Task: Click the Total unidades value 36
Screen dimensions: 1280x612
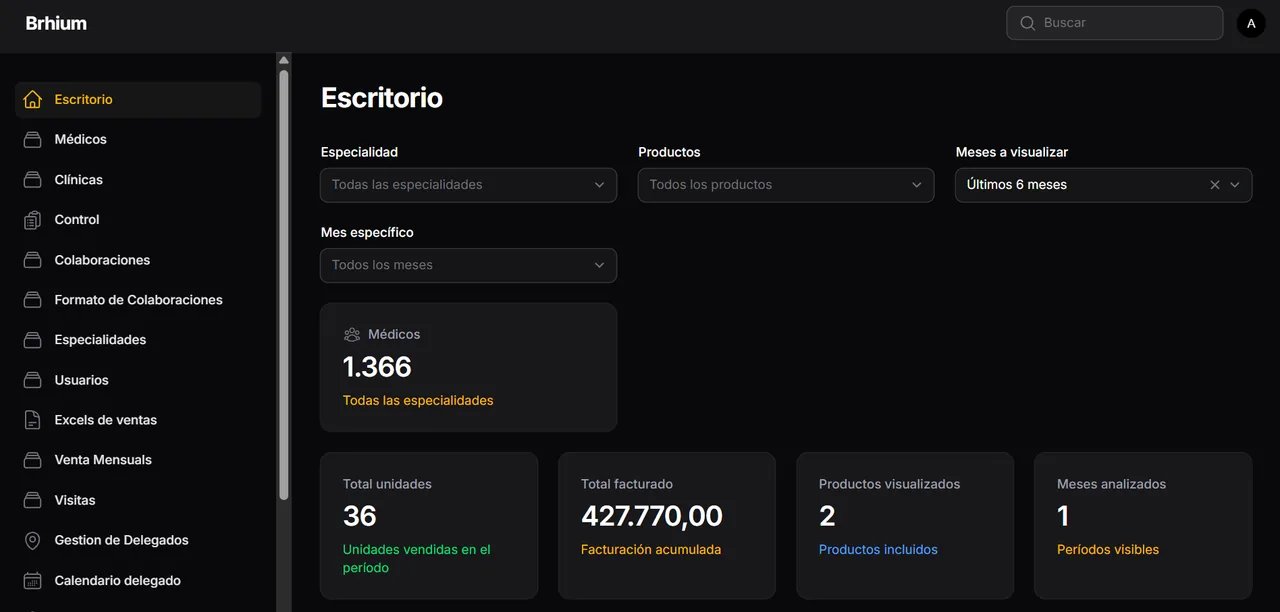Action: [360, 516]
